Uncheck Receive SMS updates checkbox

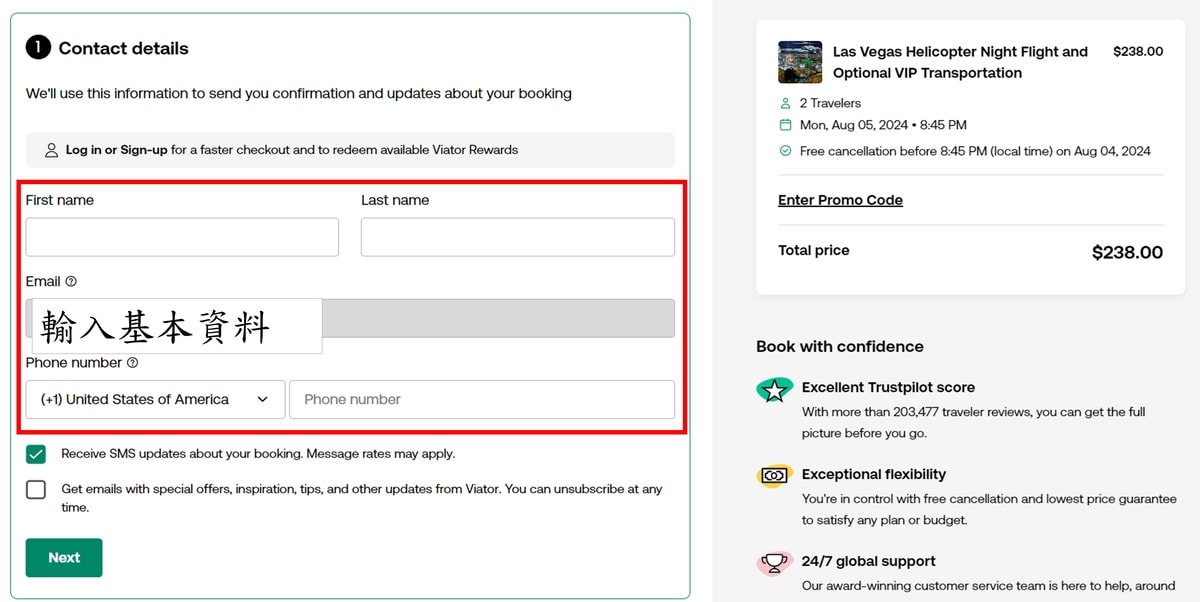pyautogui.click(x=36, y=454)
